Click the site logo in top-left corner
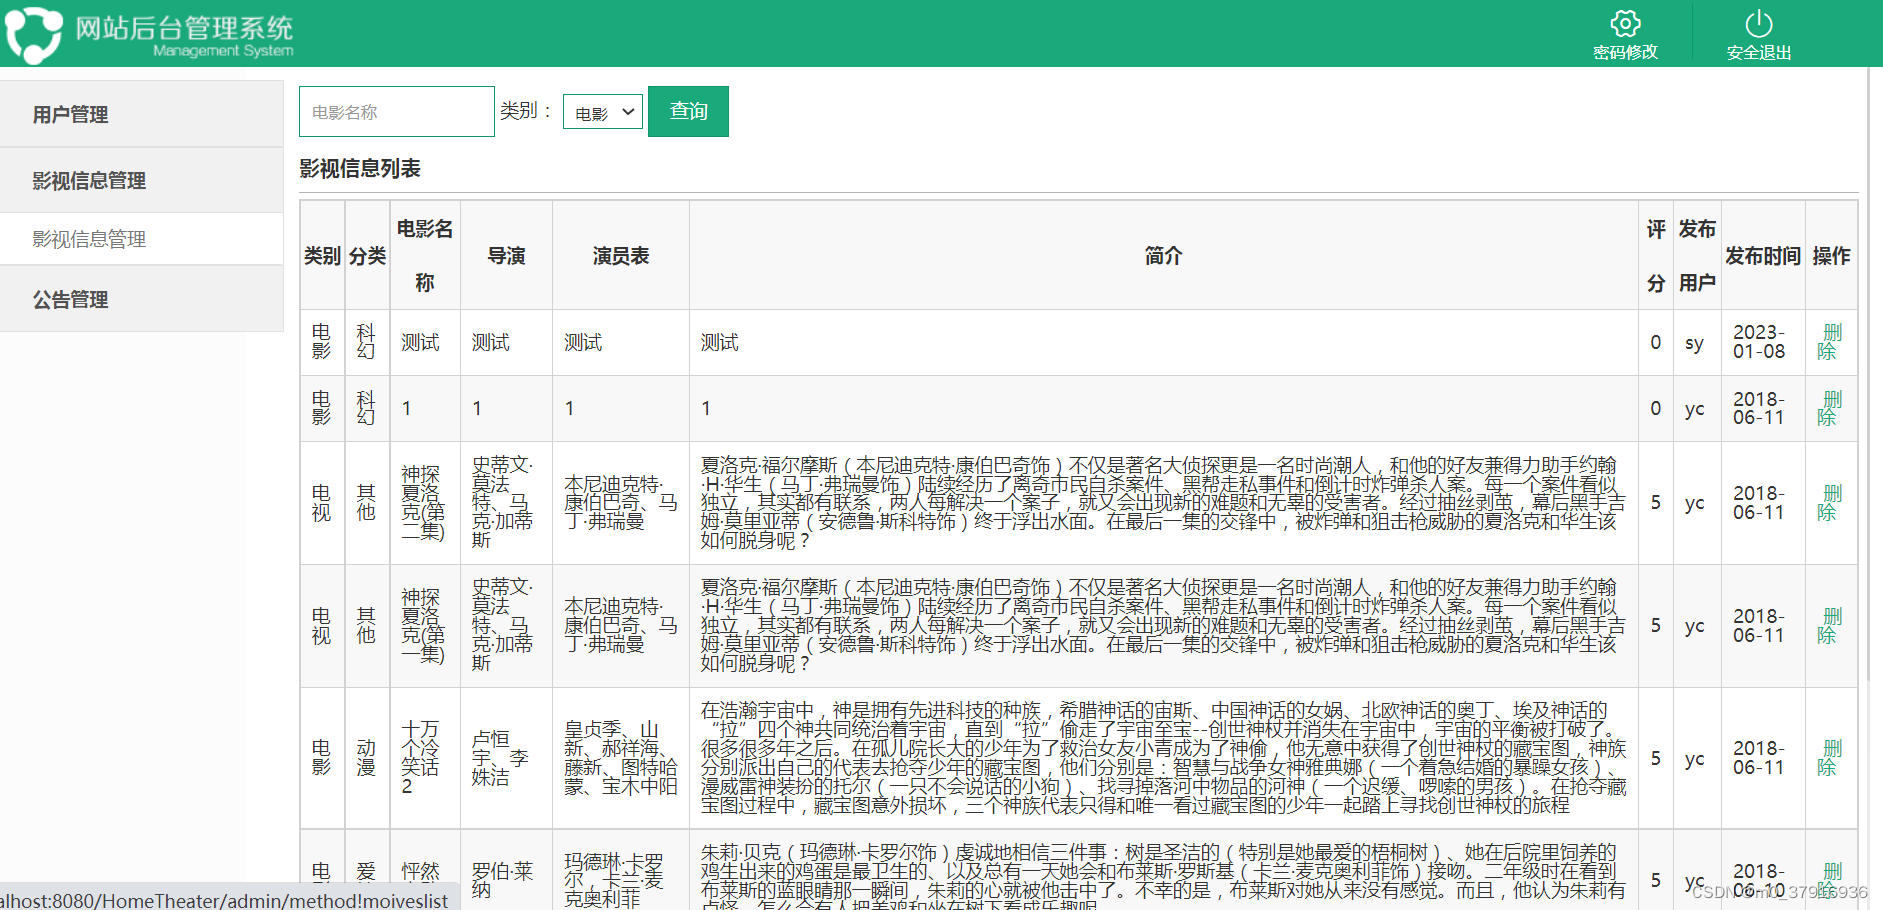This screenshot has height=910, width=1883. [x=34, y=33]
